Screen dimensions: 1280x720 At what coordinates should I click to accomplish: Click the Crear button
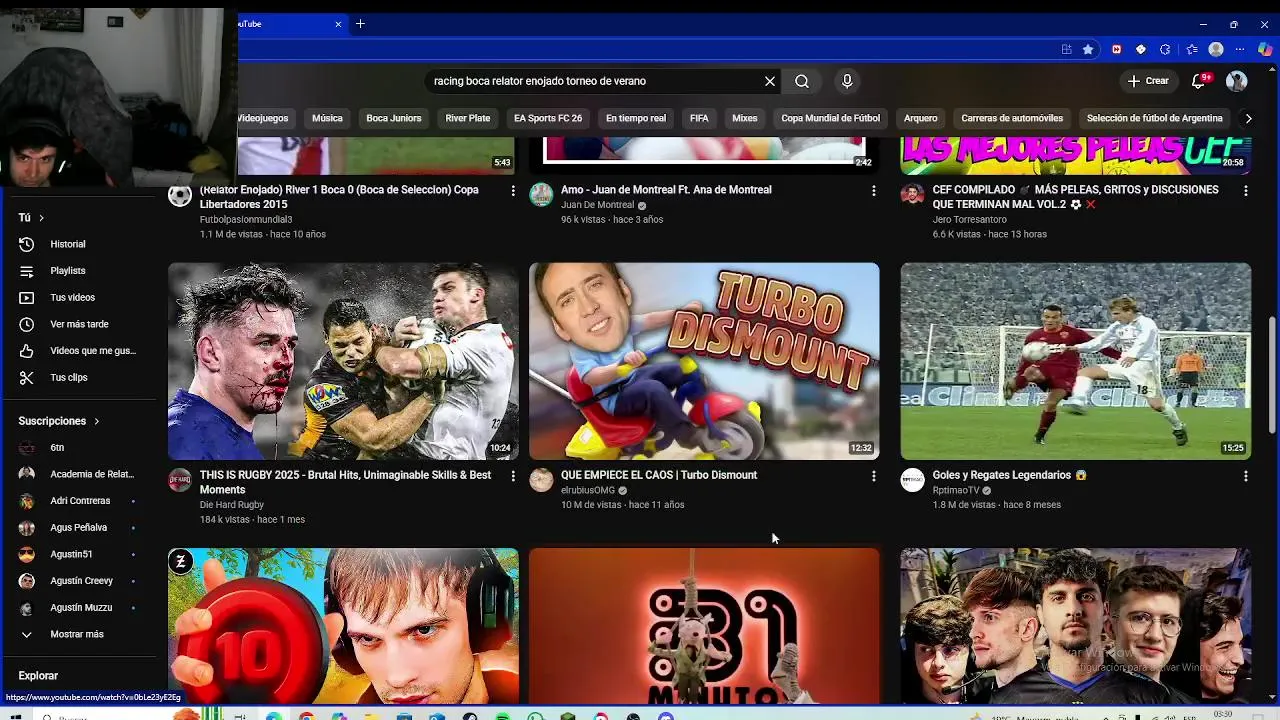pos(1148,81)
